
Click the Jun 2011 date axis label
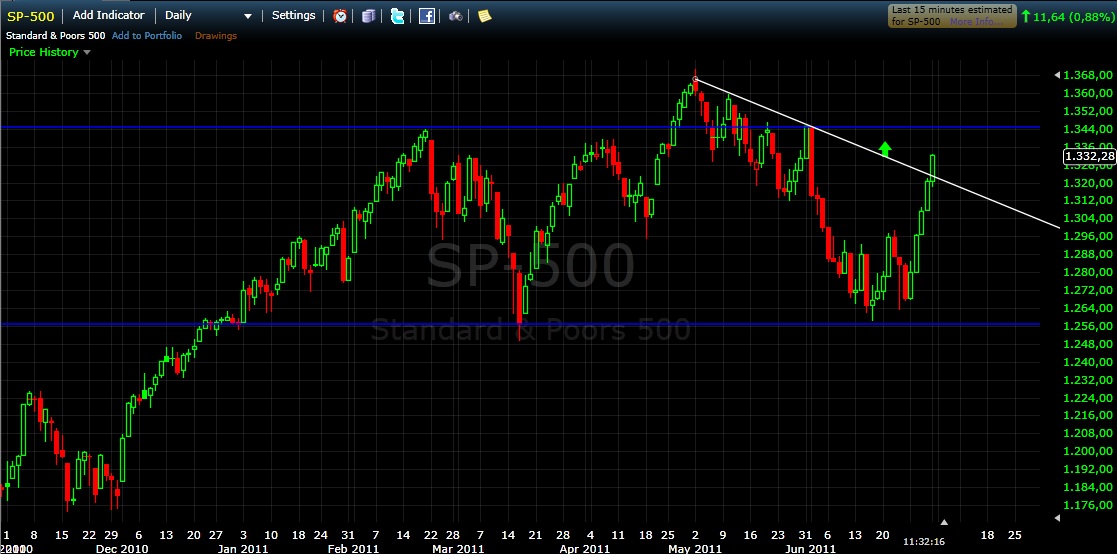point(810,549)
